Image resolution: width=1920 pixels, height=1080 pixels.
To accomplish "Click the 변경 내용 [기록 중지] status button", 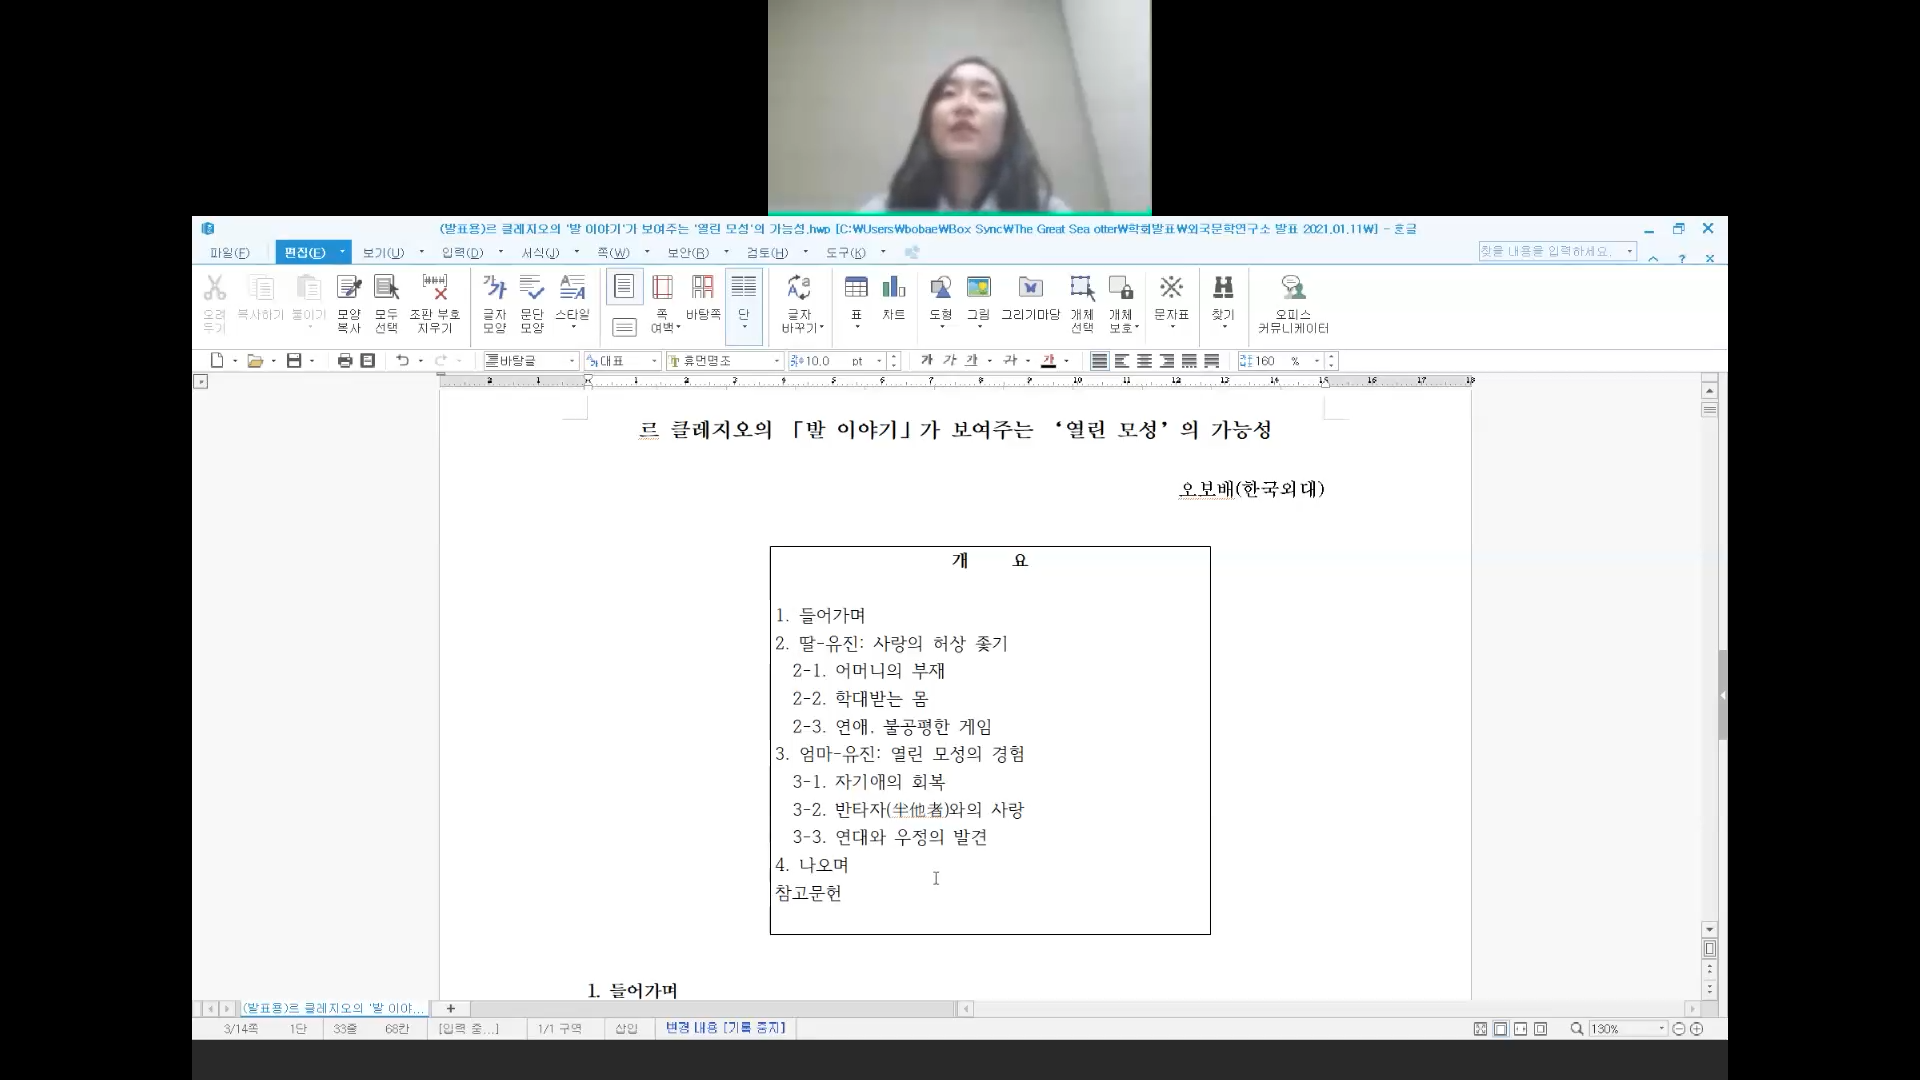I will 726,1028.
